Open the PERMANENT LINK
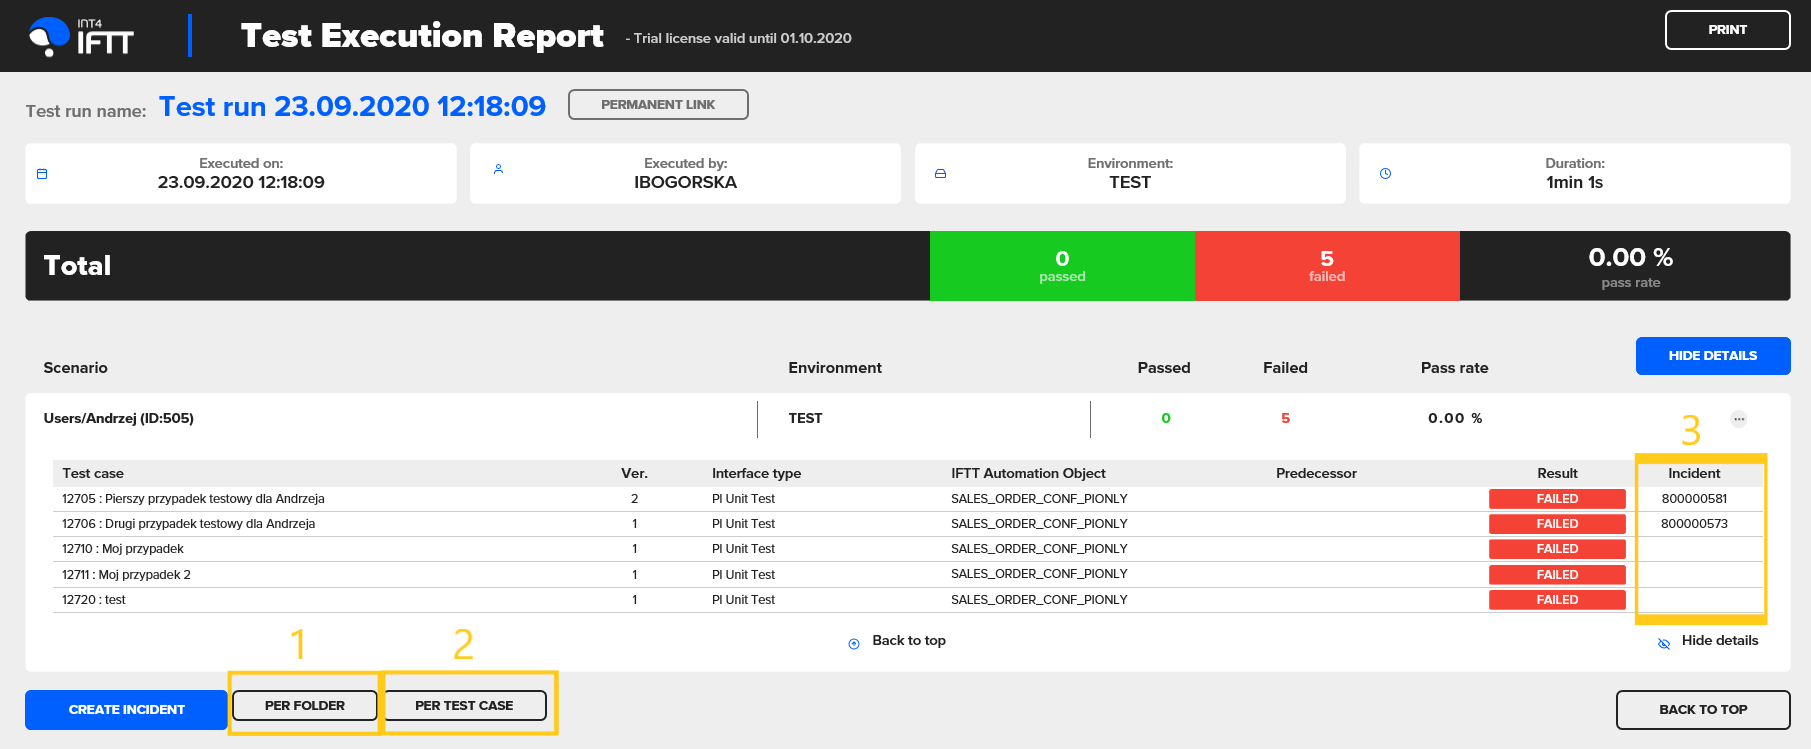 pos(658,105)
